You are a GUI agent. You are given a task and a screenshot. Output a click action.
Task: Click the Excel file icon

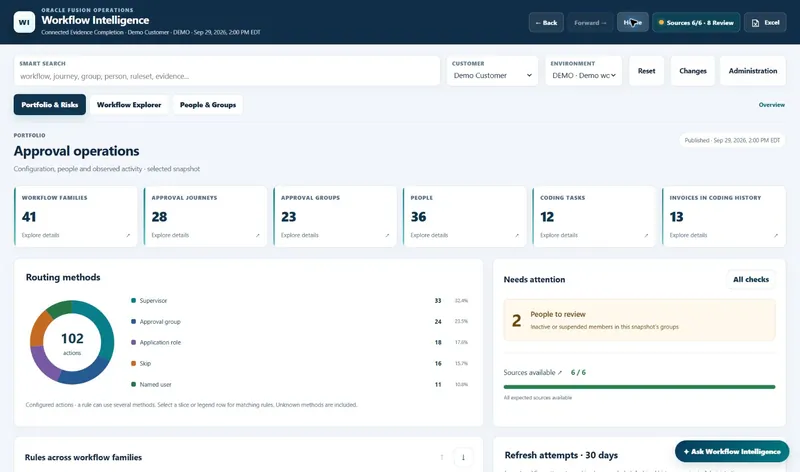coord(756,23)
